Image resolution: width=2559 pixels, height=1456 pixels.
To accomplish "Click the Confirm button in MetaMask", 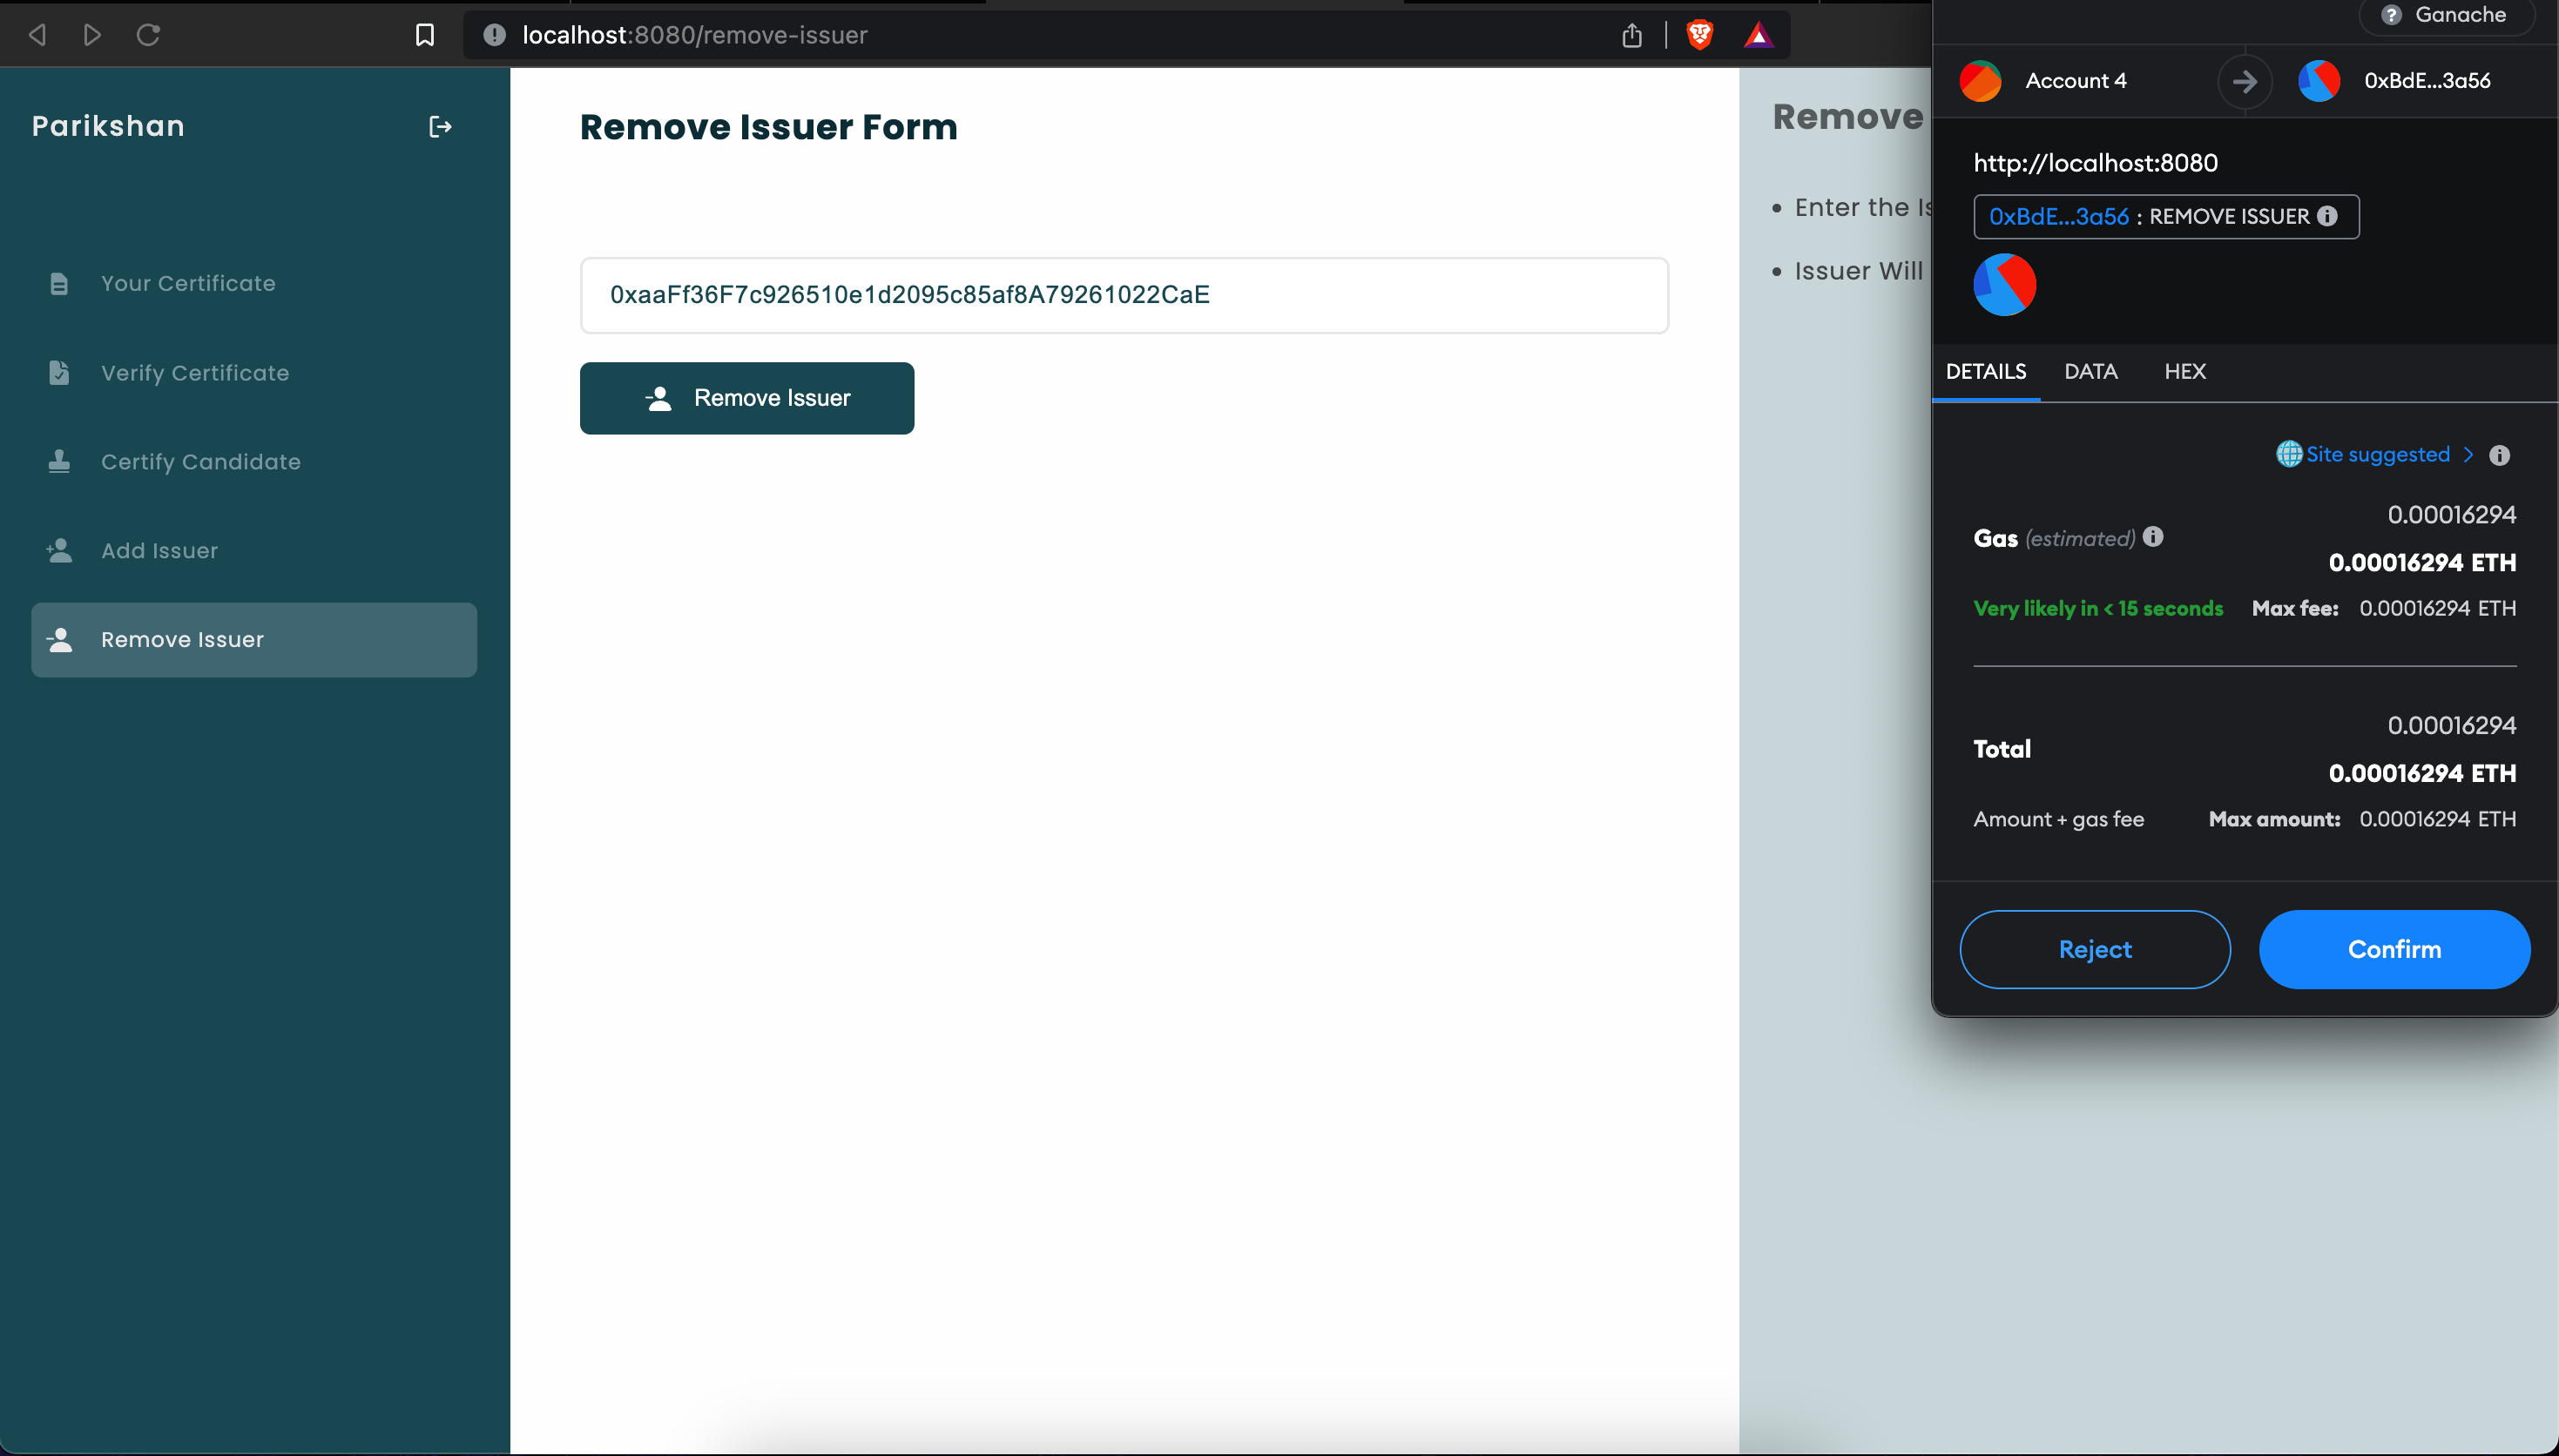I will (x=2394, y=948).
